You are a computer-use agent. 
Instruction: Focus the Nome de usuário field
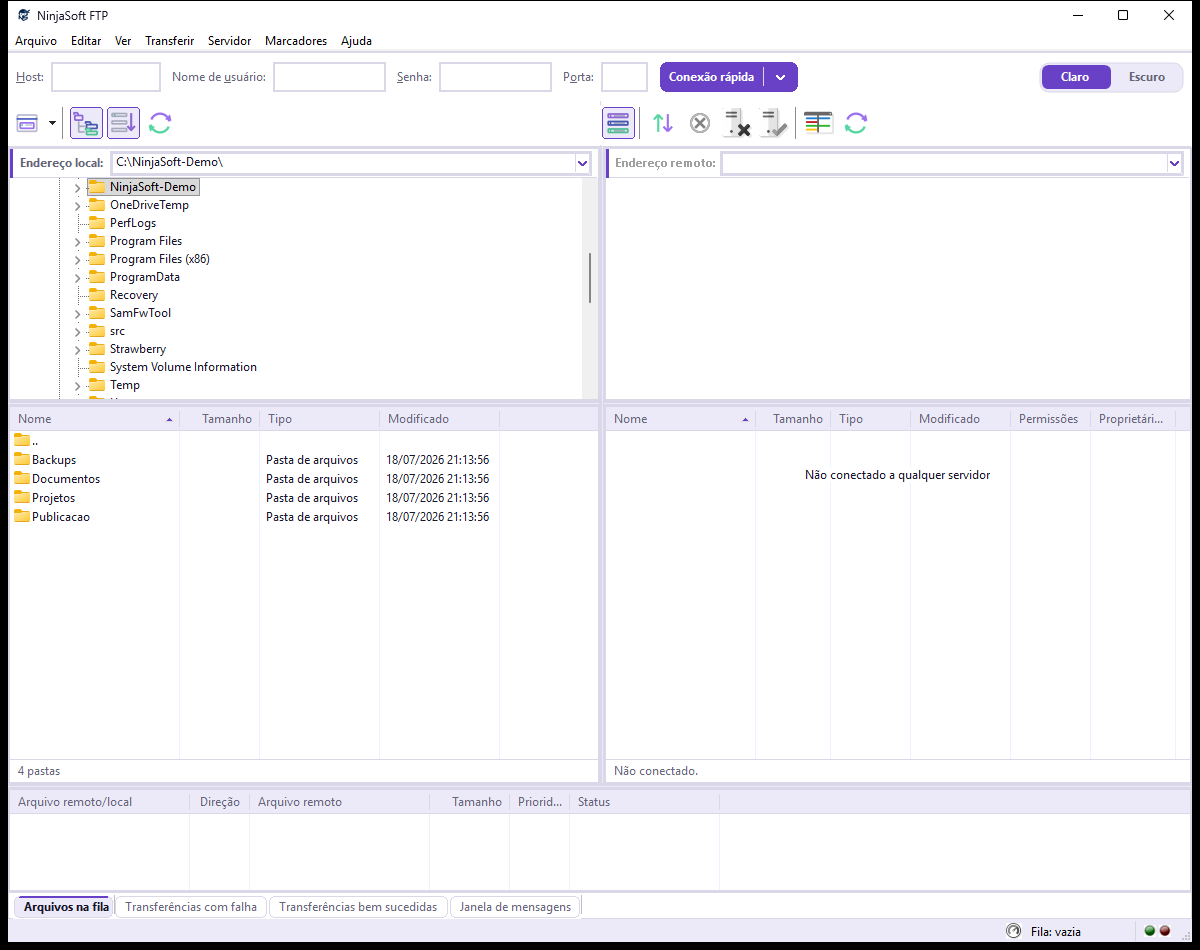tap(329, 77)
